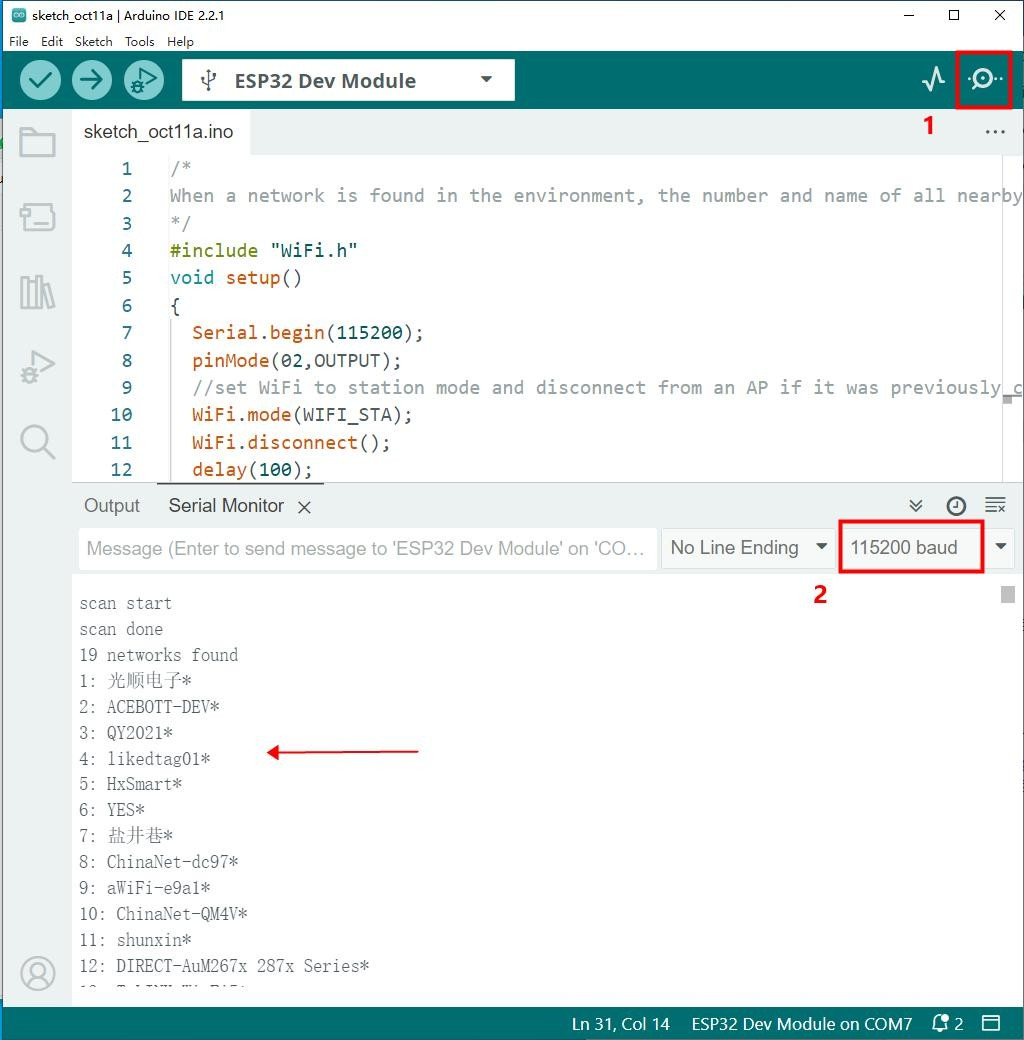Viewport: 1024px width, 1040px height.
Task: Open the ESP32 Dev Module board selector
Action: click(348, 80)
